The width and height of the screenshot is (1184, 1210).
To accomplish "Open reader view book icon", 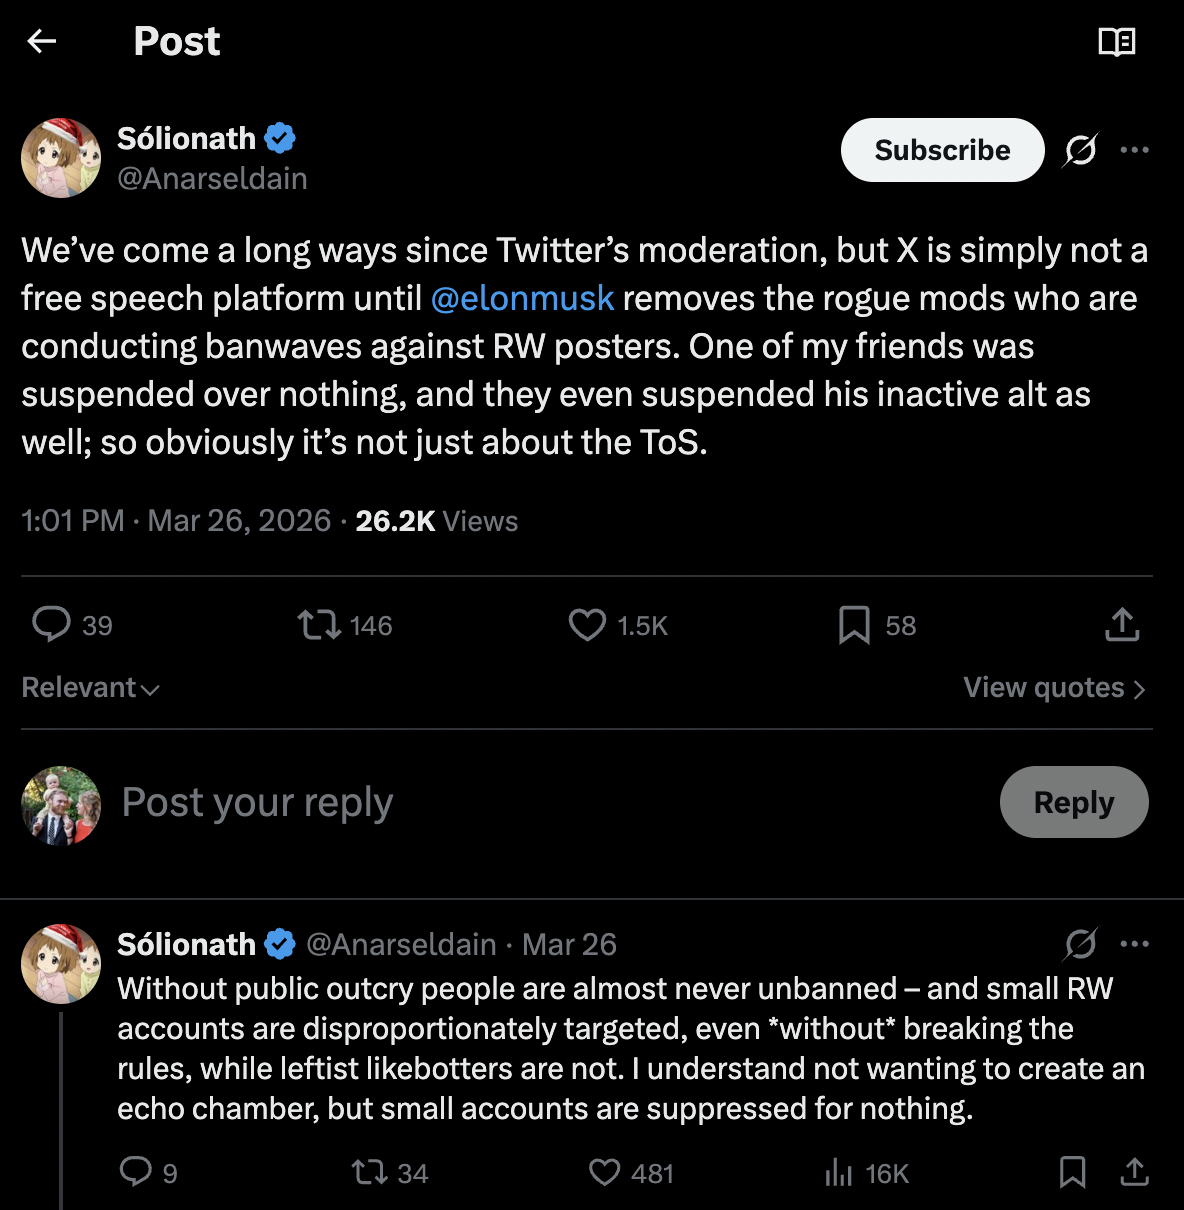I will 1116,41.
